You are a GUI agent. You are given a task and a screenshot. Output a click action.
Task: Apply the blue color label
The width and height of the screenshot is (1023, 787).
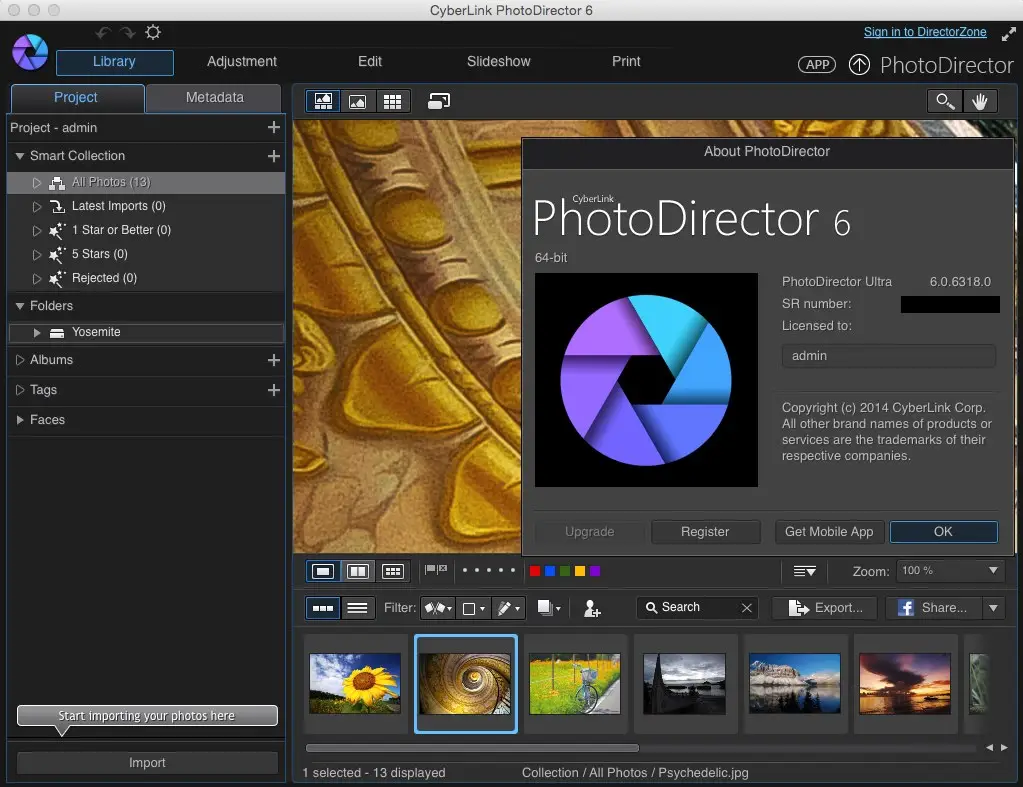tap(550, 571)
